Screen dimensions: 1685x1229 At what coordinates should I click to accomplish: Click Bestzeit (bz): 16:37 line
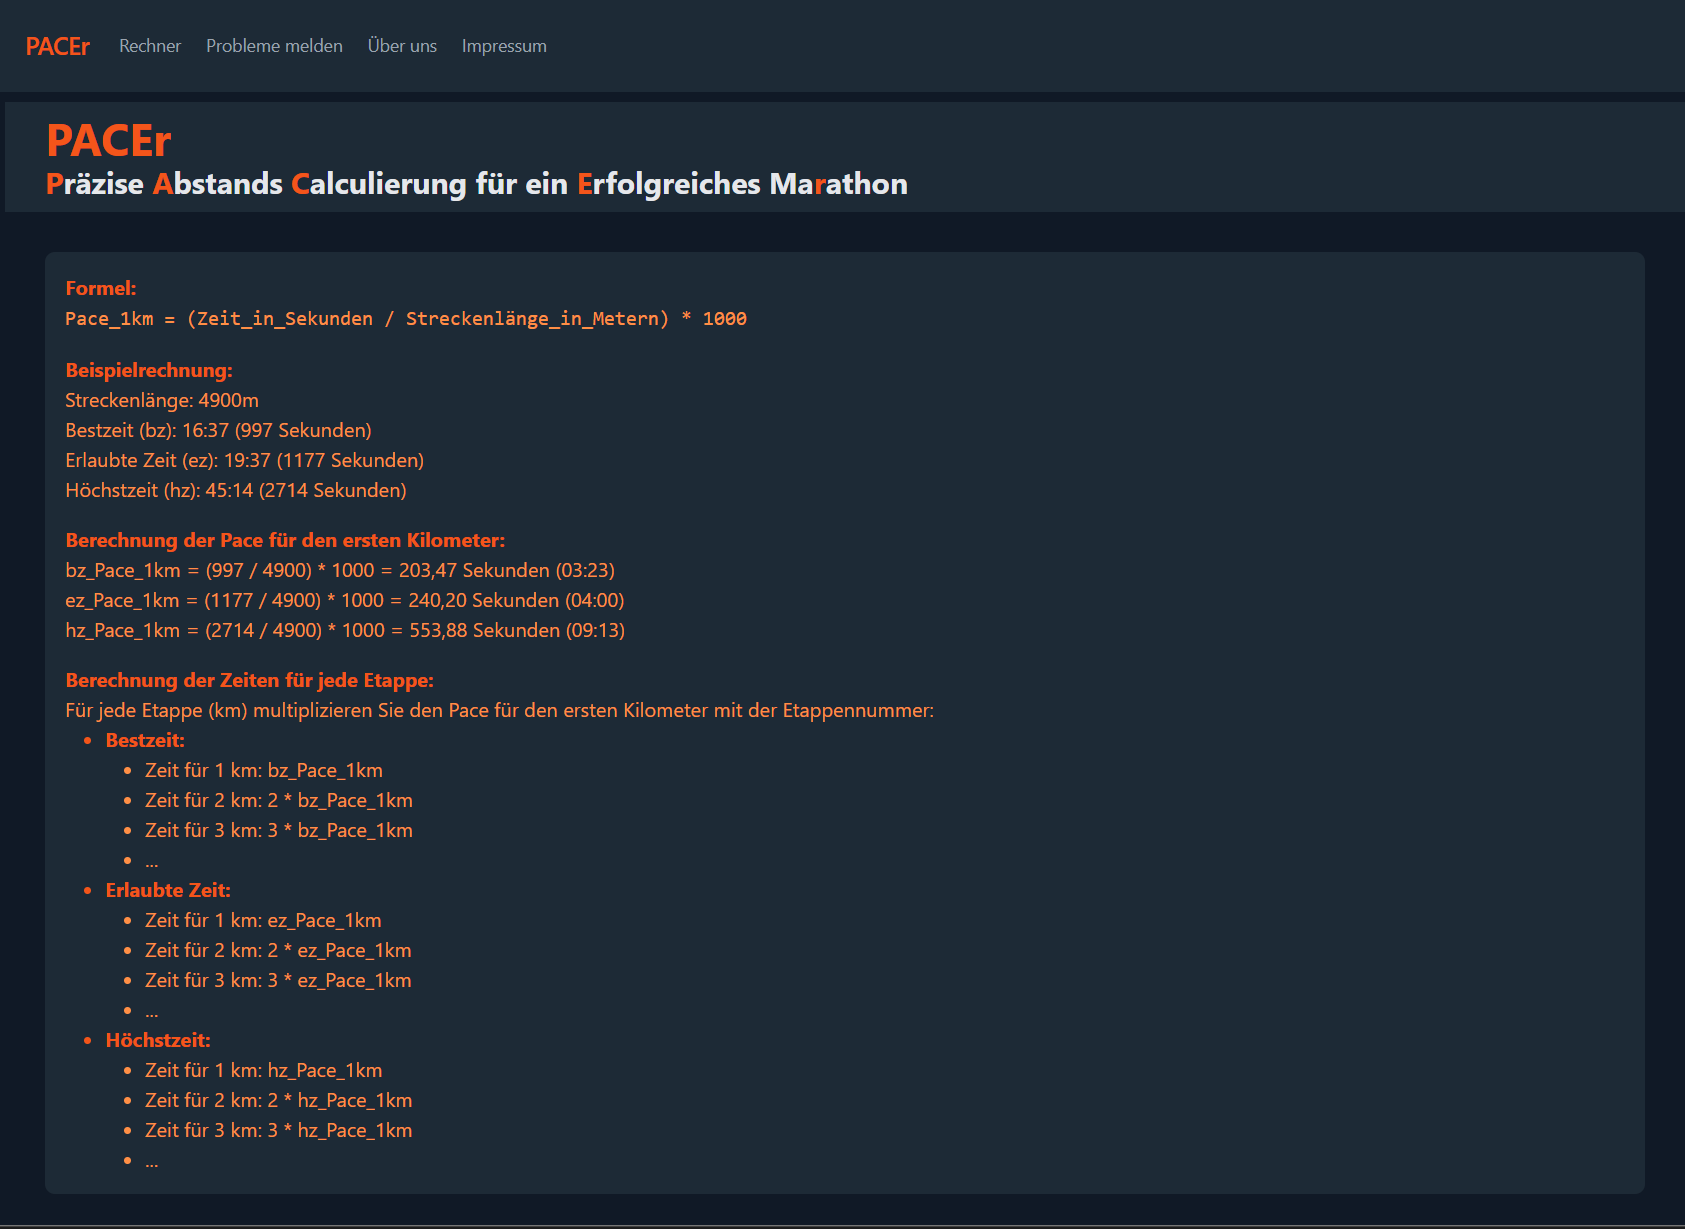[x=218, y=430]
